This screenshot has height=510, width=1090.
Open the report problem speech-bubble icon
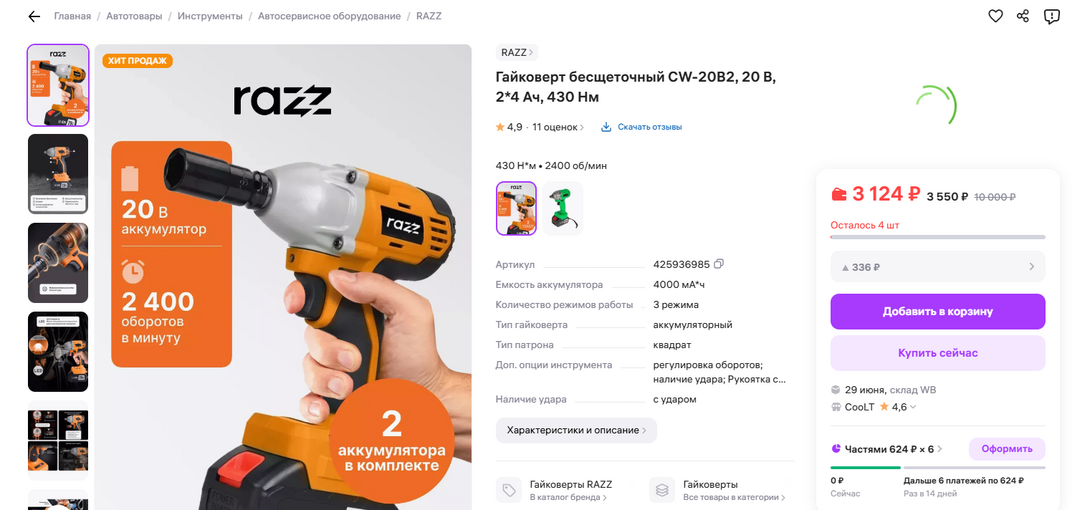1052,16
